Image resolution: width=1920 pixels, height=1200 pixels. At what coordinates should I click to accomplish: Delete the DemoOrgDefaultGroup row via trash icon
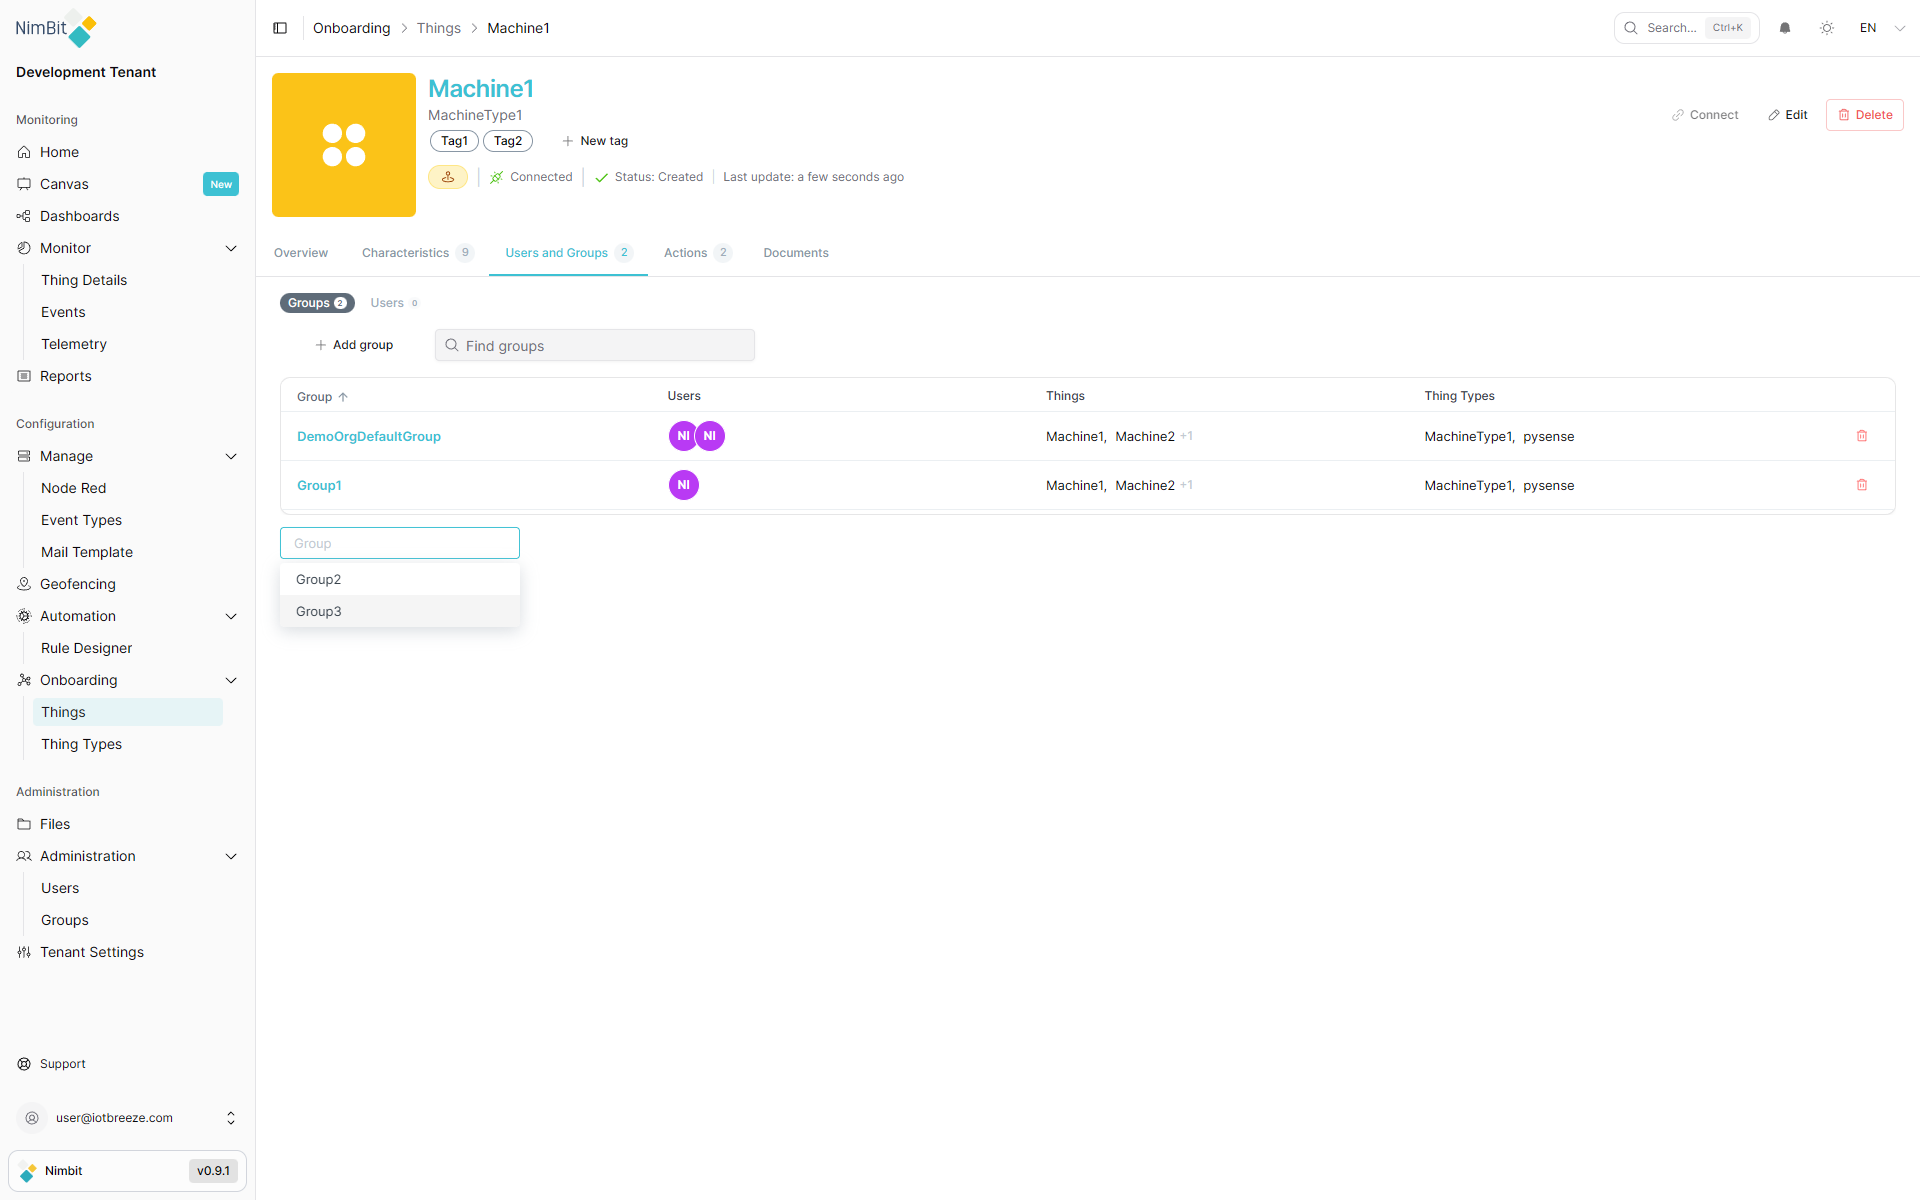click(x=1862, y=436)
